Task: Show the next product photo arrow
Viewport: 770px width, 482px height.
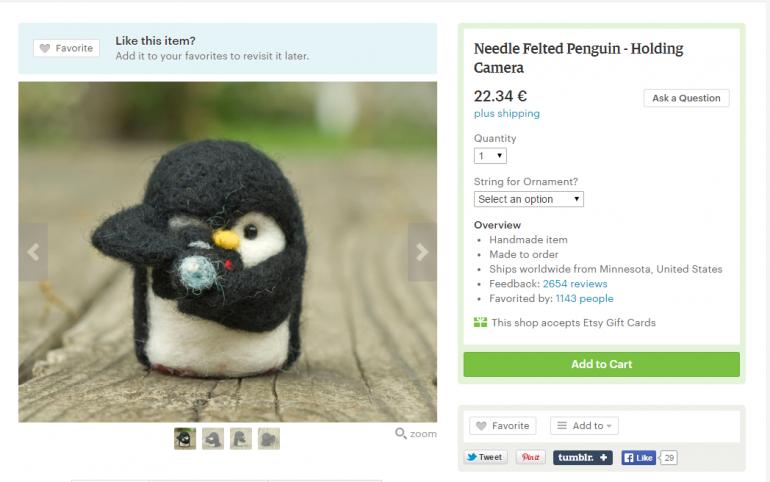Action: [422, 252]
